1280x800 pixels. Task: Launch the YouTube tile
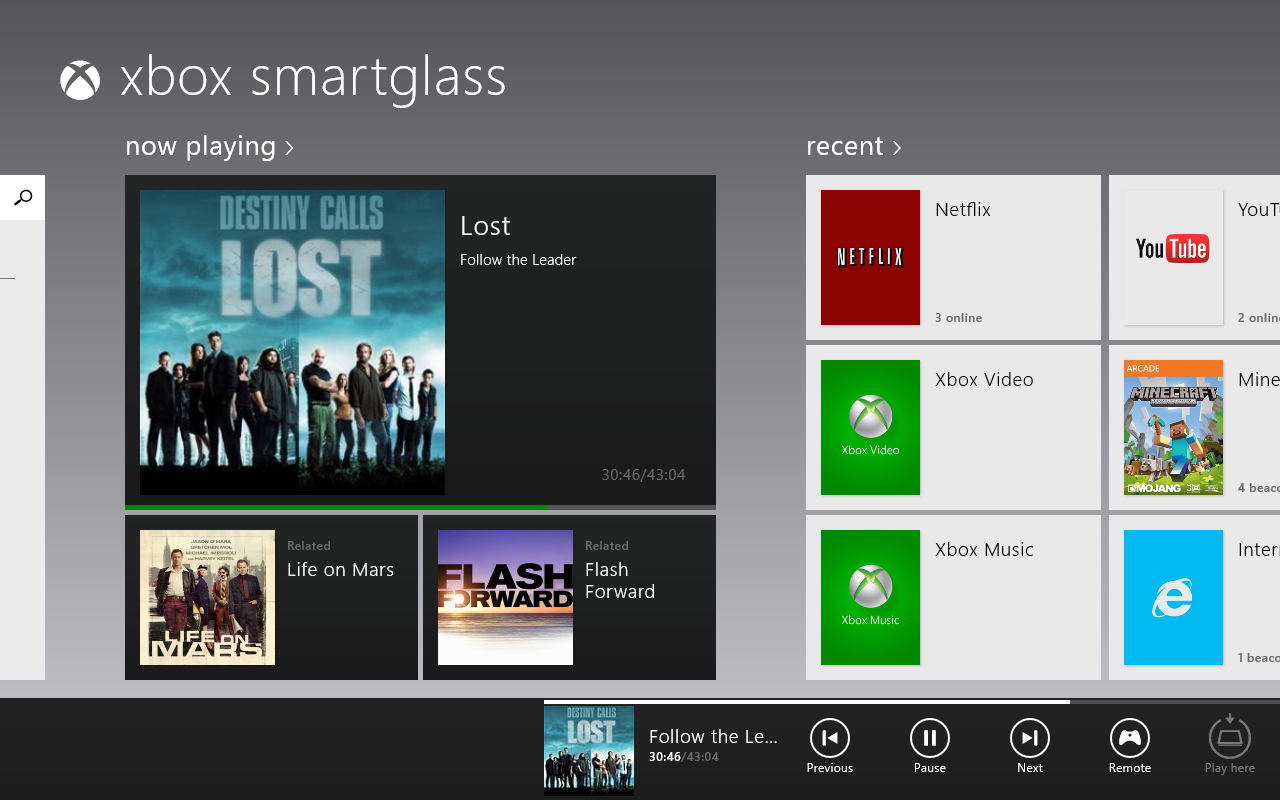[1172, 257]
